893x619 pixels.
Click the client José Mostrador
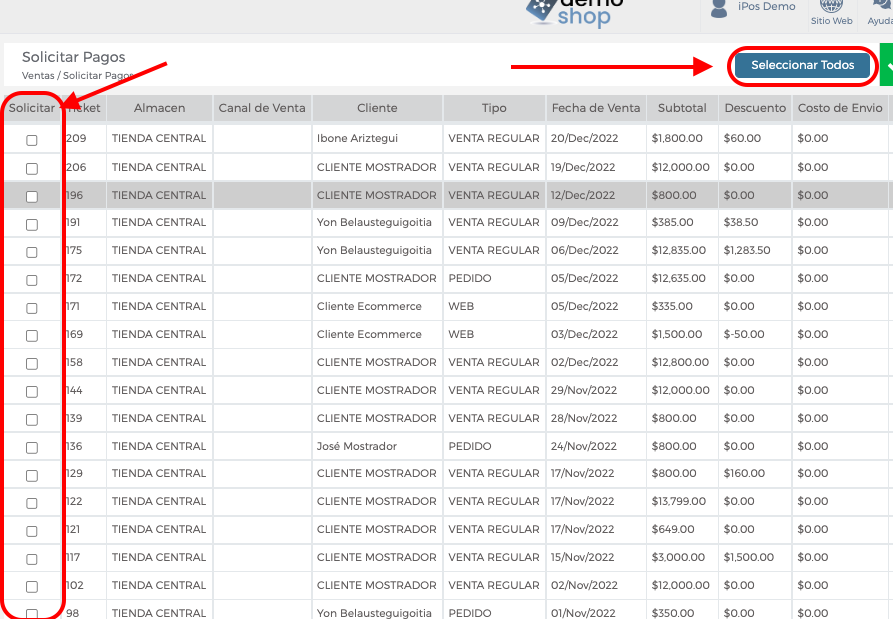(357, 446)
